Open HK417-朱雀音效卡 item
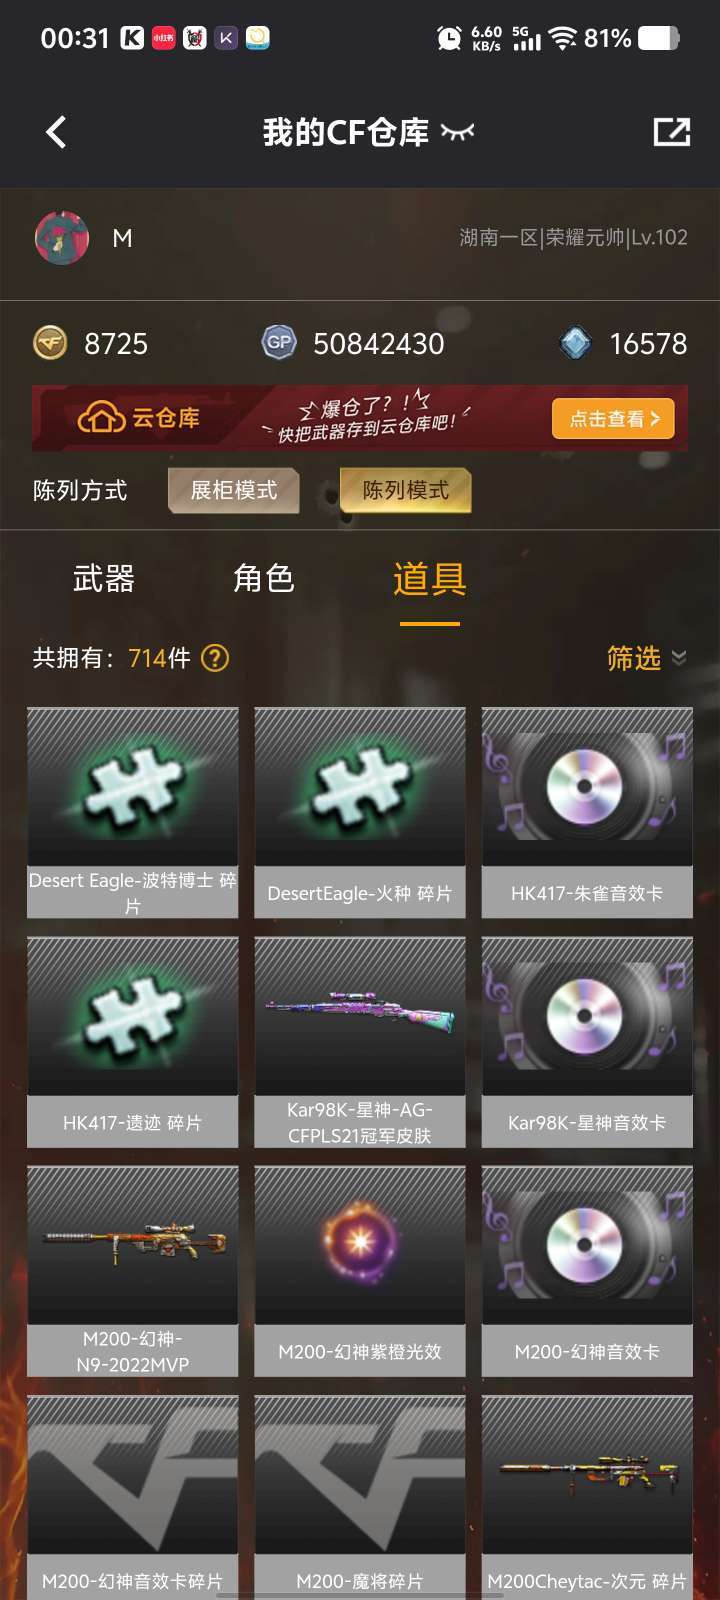 pos(587,813)
